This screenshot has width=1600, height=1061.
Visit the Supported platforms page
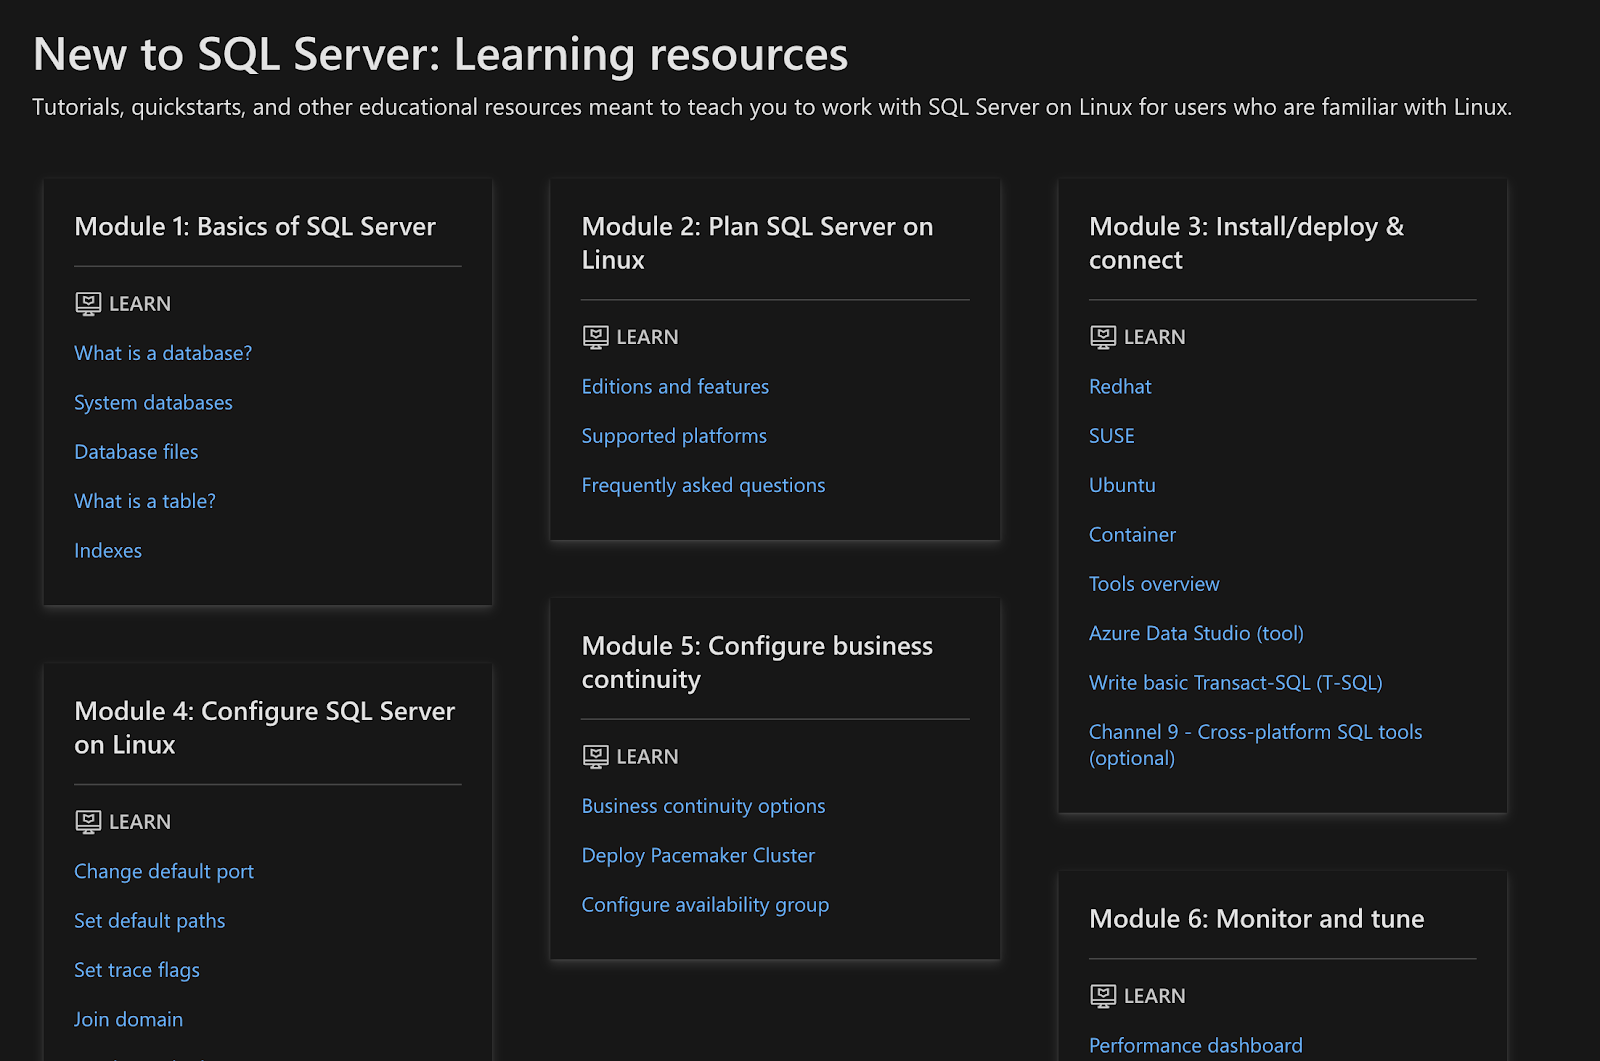click(x=674, y=436)
